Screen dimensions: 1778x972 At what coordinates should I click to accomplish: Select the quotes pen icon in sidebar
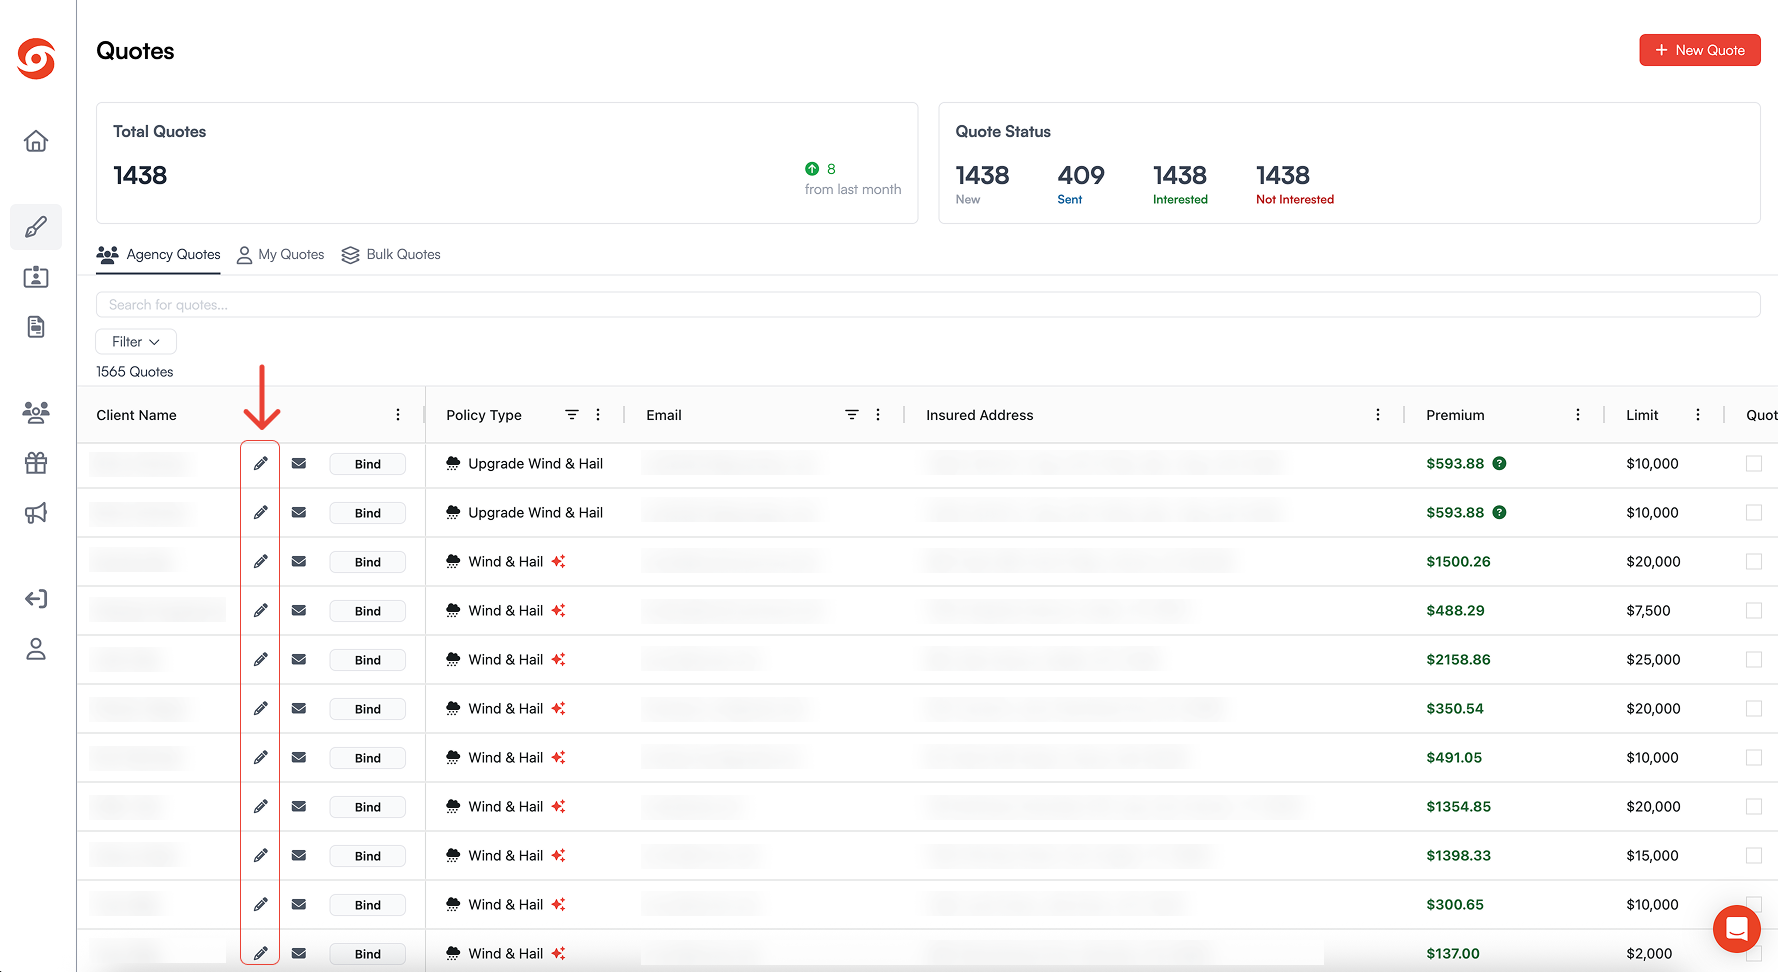click(36, 227)
